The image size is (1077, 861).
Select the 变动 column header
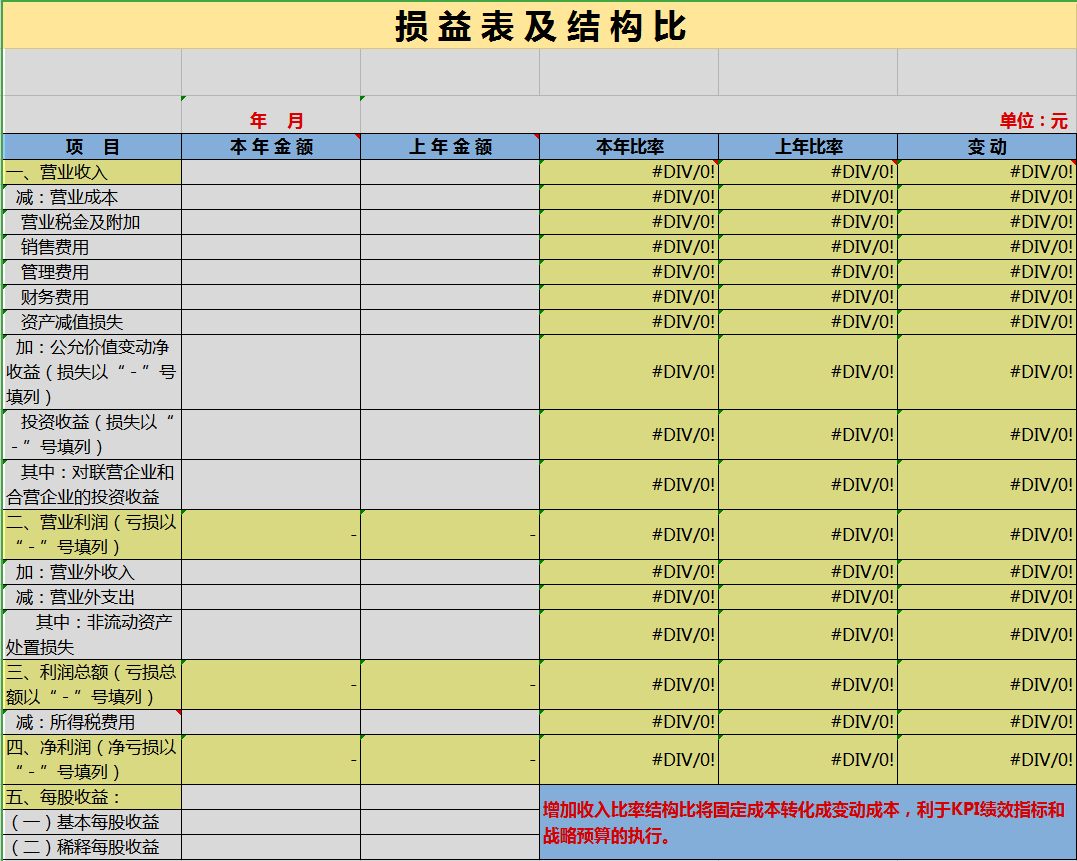pyautogui.click(x=987, y=147)
